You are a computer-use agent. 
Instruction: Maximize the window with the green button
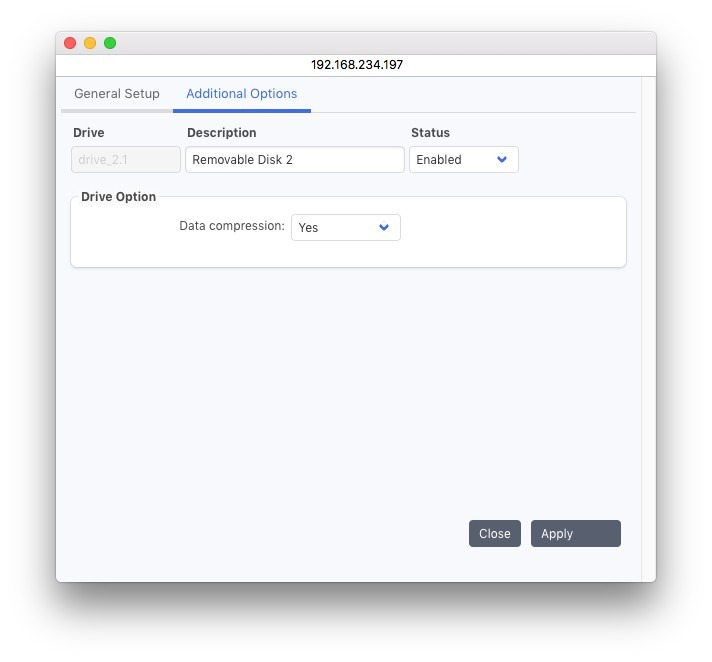[x=110, y=43]
